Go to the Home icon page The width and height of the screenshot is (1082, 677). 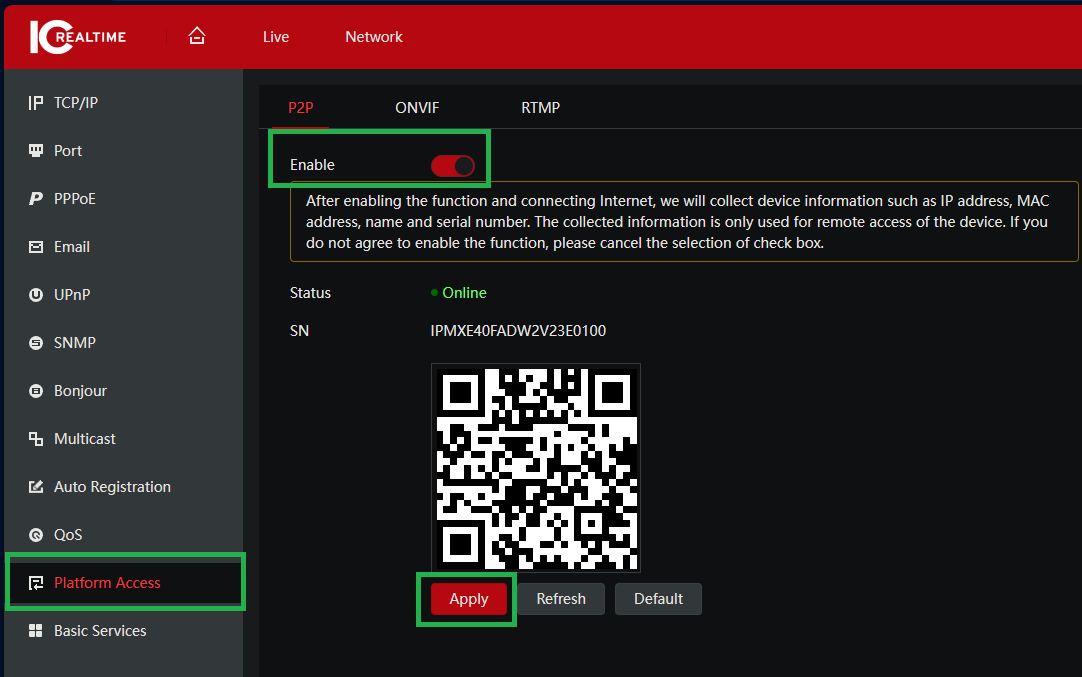click(x=197, y=36)
